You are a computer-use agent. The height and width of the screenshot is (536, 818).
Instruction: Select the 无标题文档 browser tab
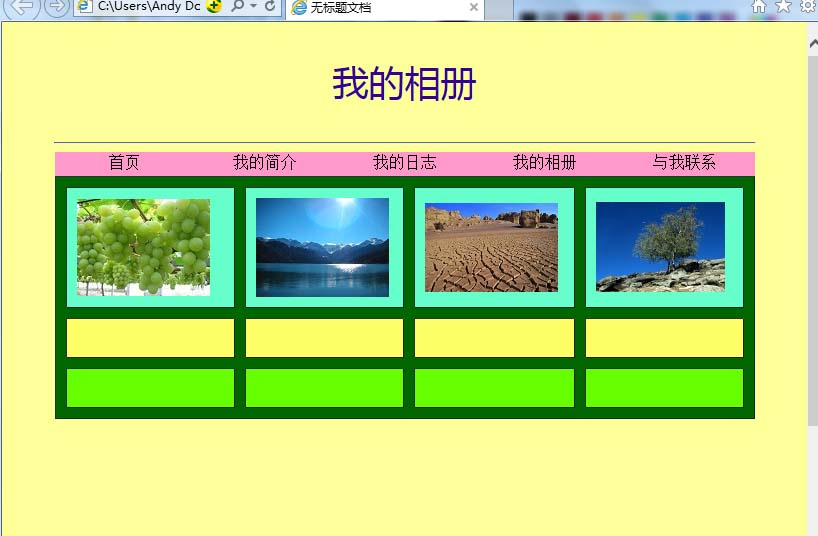(385, 7)
